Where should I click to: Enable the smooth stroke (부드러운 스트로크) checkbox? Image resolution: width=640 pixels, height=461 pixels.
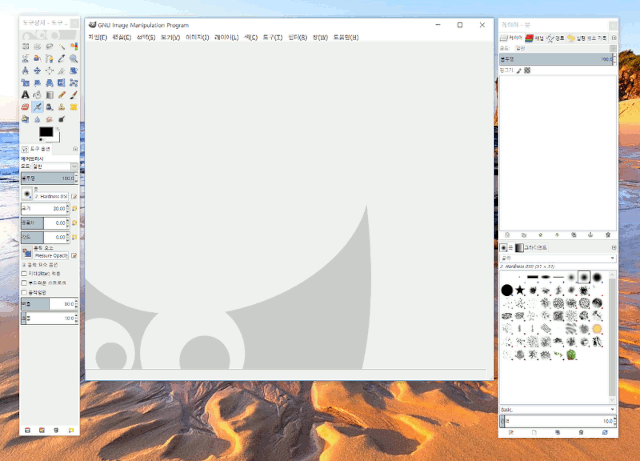[25, 282]
